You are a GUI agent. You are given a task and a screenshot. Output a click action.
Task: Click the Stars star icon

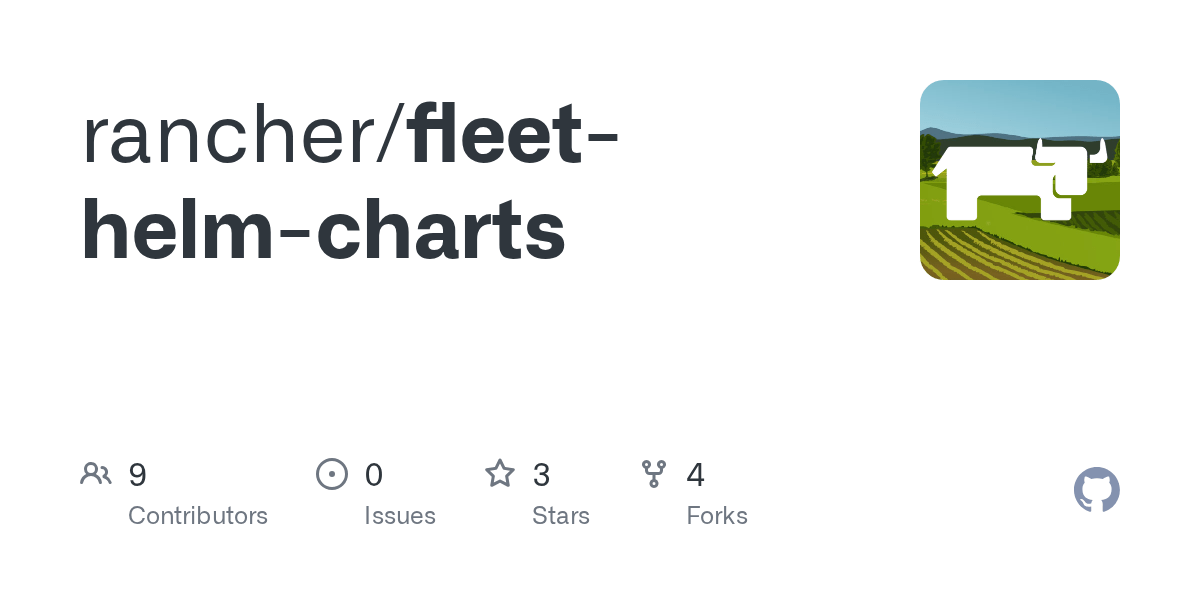pyautogui.click(x=500, y=473)
